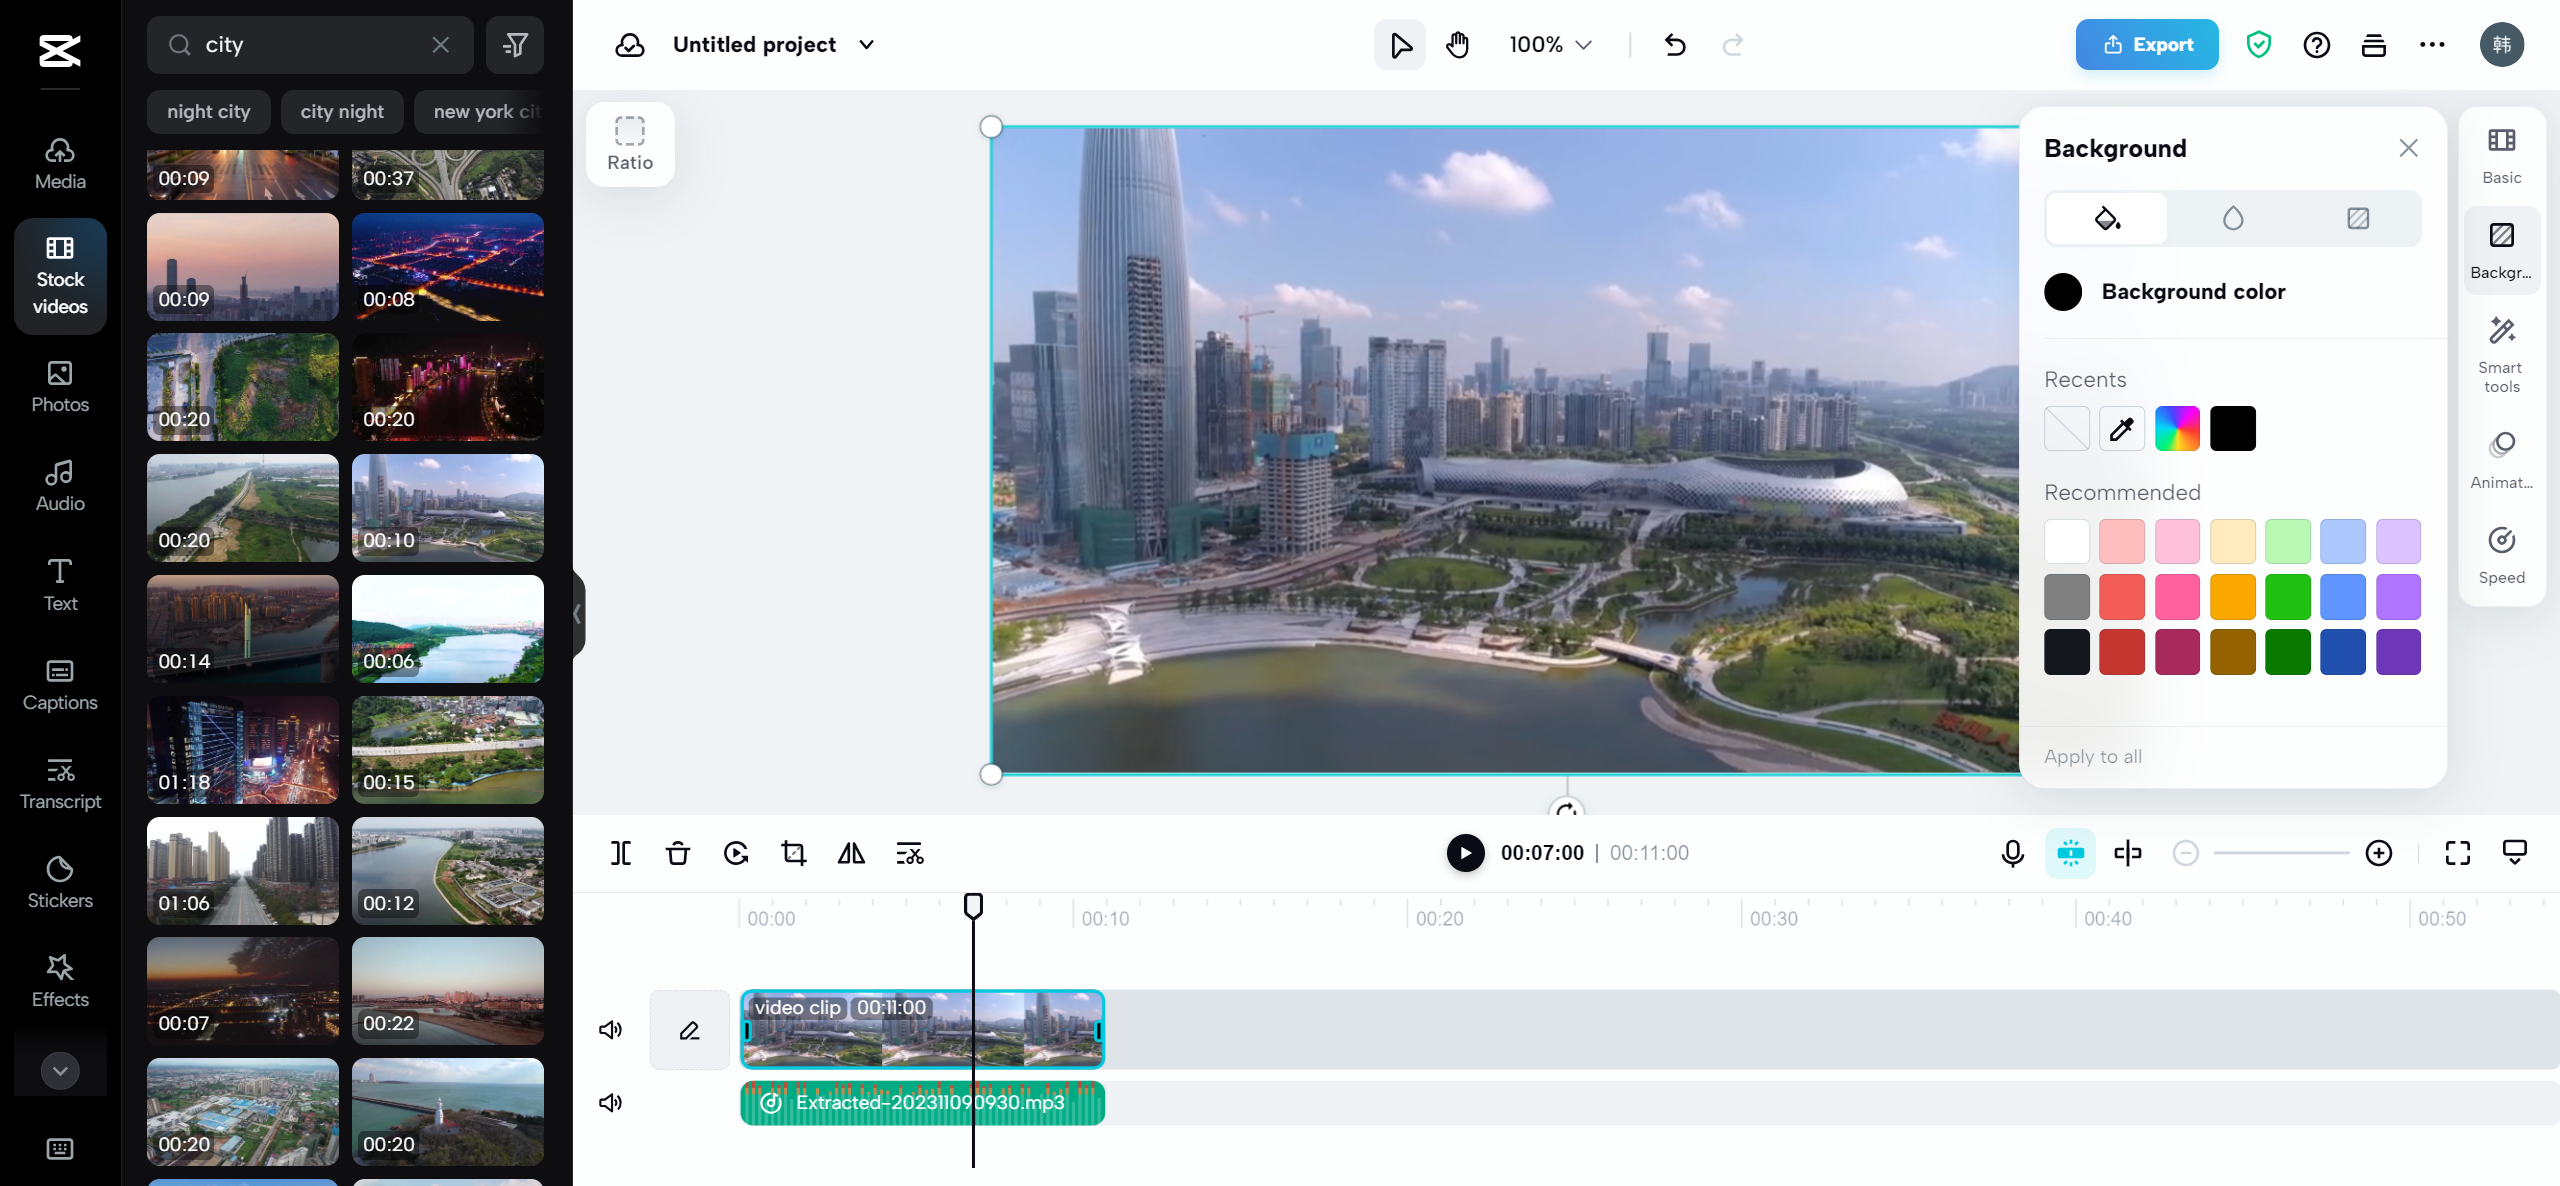Expand more sidebar items chevron
Image resolution: width=2560 pixels, height=1186 pixels.
pos(60,1071)
